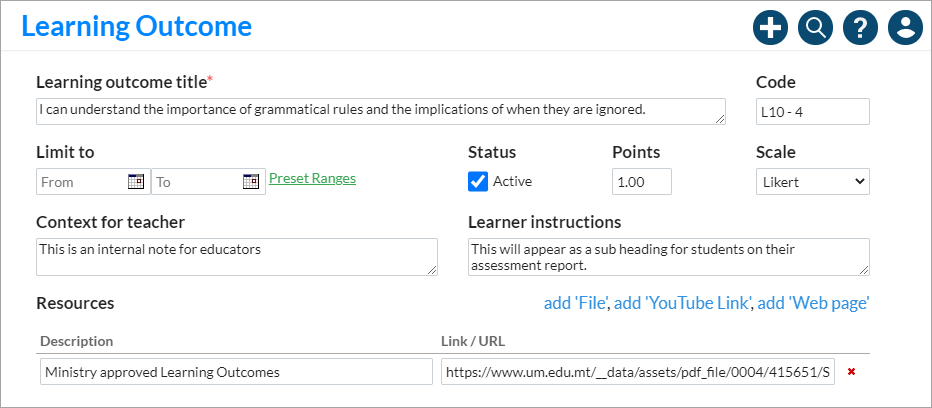Focus the Context for teacher textbox

pos(237,257)
